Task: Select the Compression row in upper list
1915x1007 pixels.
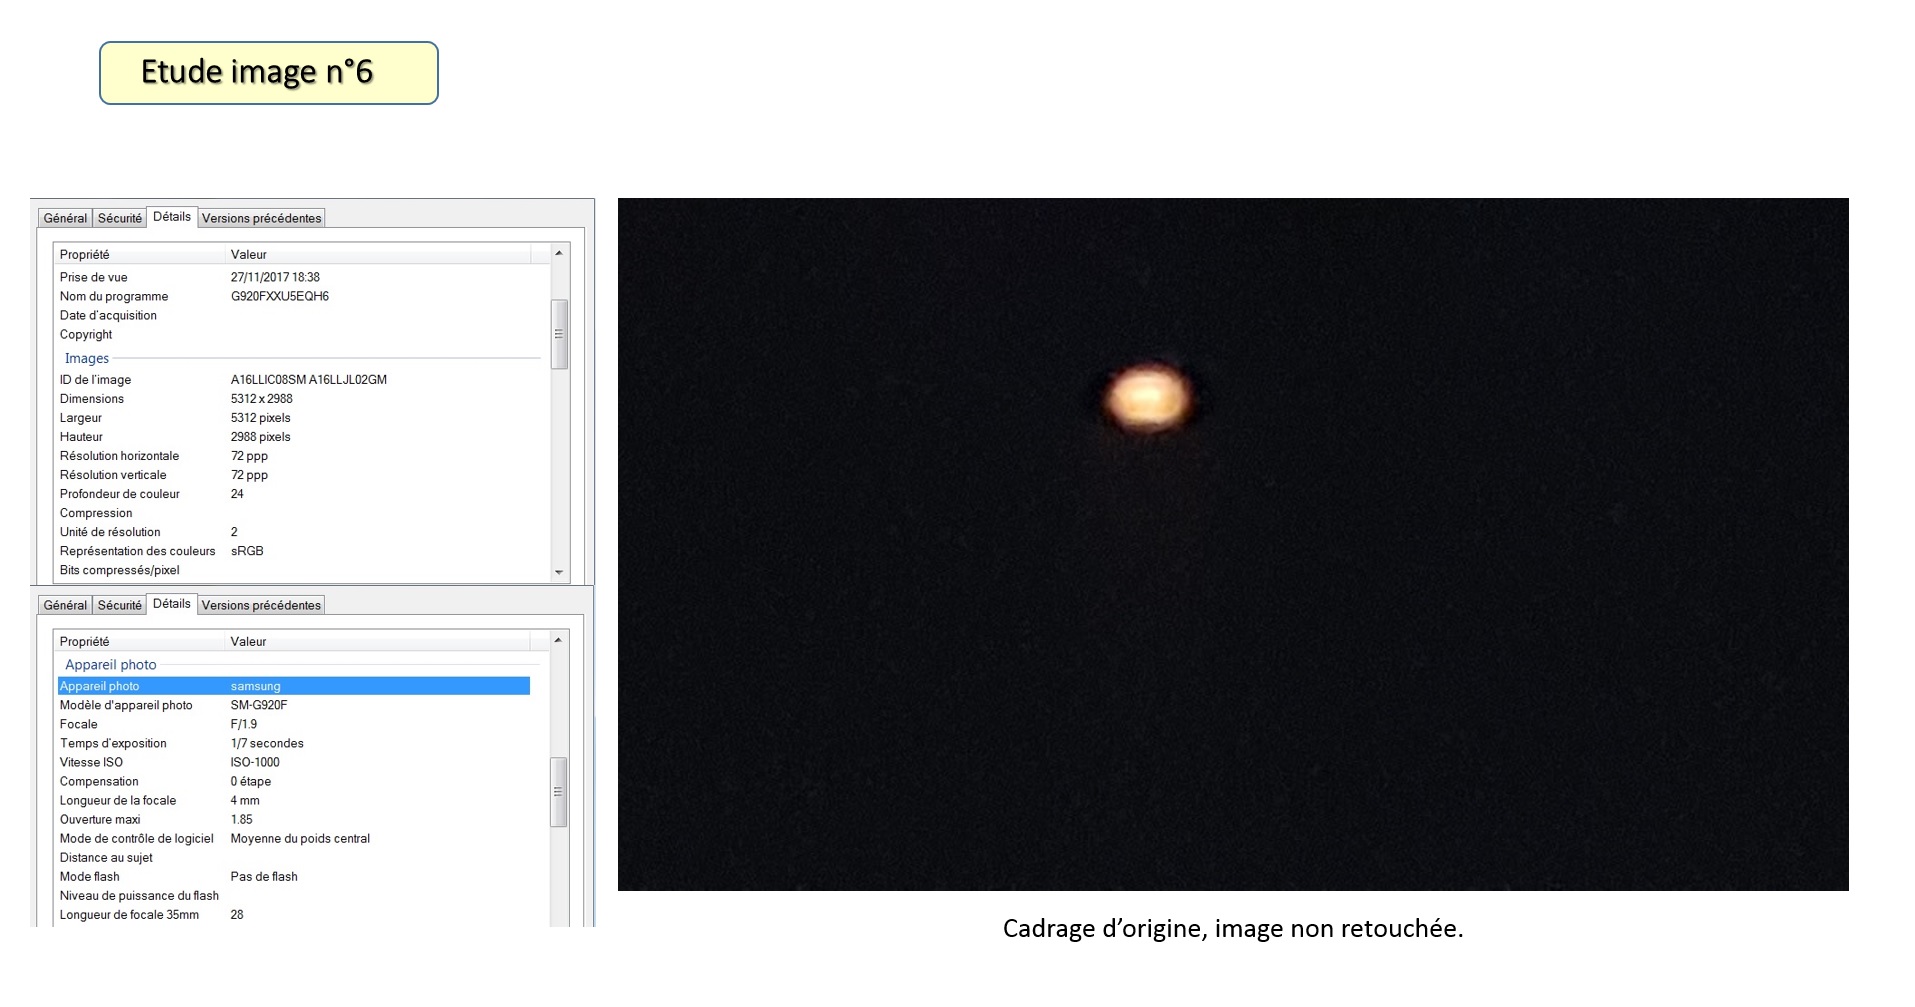Action: click(294, 513)
